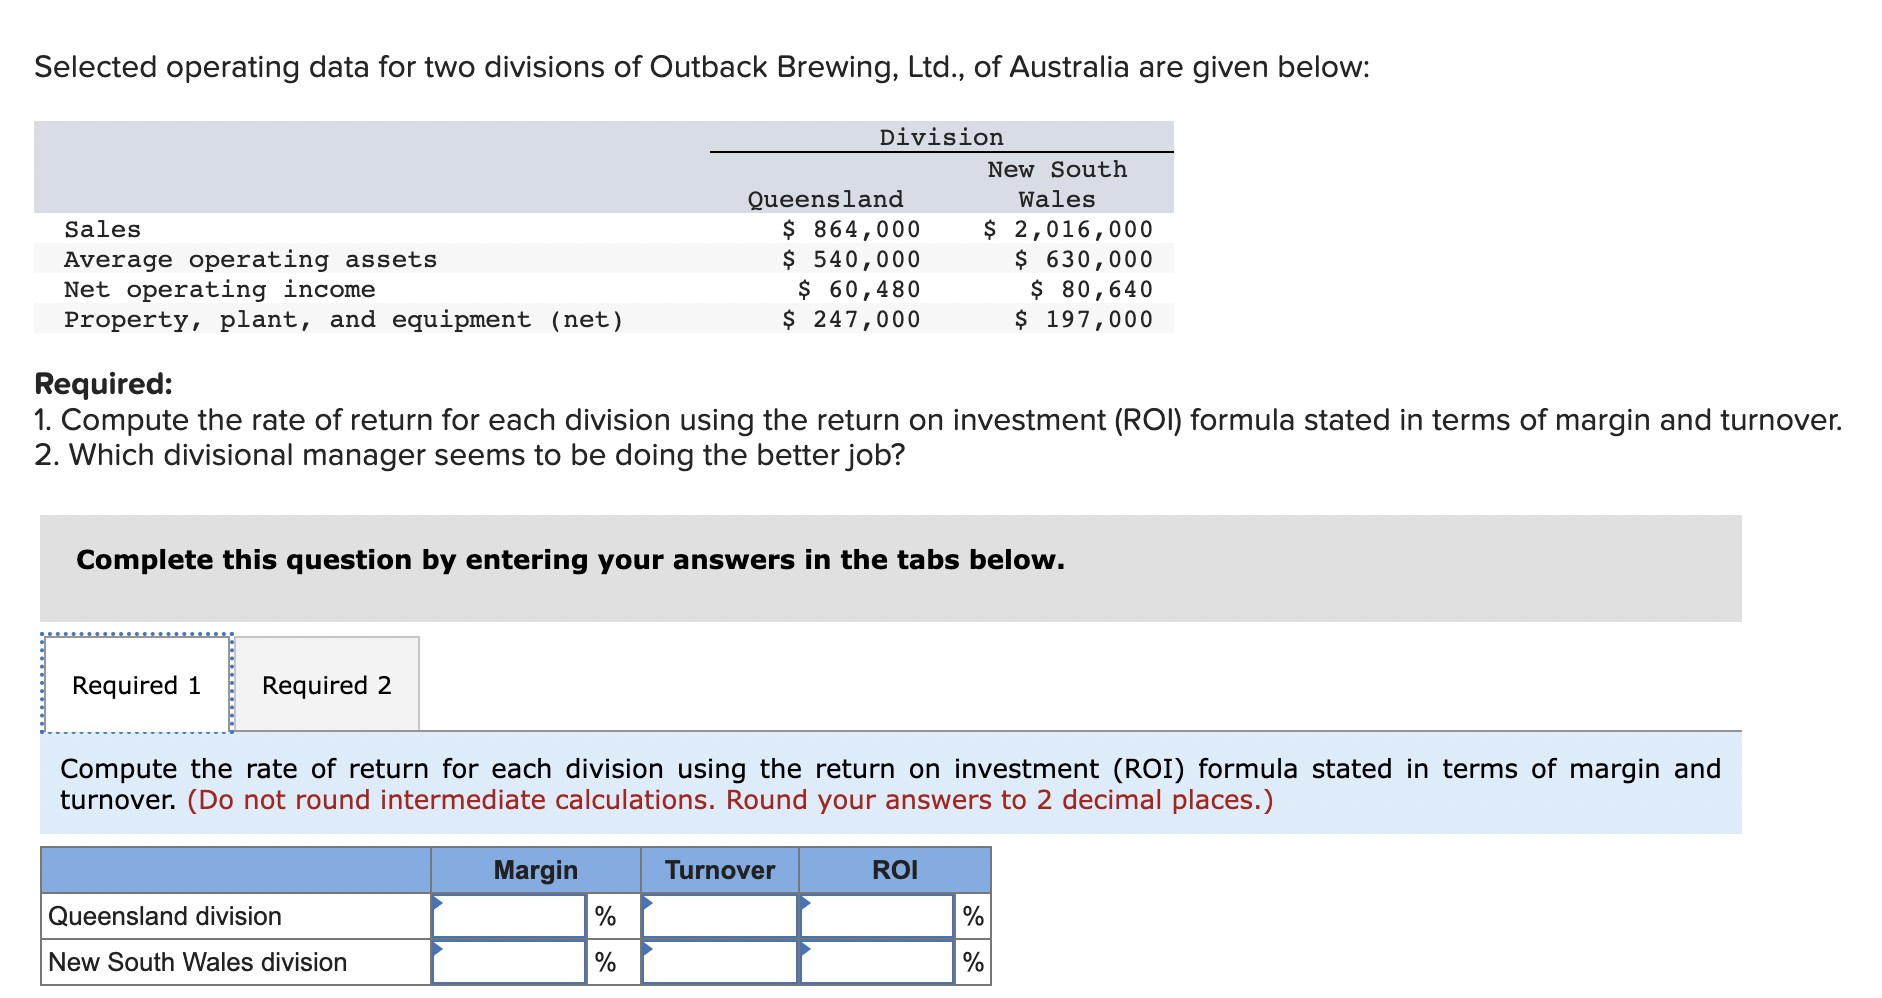Click the corner marker in New South Wales Margin cell
Image resolution: width=1882 pixels, height=998 pixels.
coord(438,951)
